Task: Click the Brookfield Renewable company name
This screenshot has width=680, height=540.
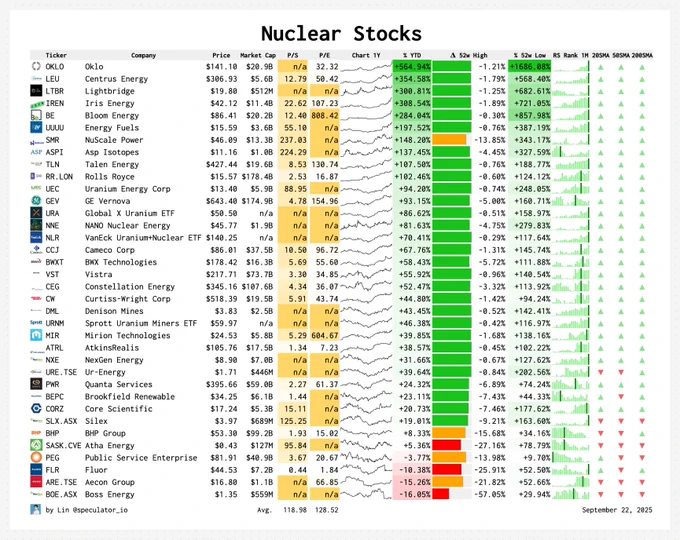Action: coord(130,396)
